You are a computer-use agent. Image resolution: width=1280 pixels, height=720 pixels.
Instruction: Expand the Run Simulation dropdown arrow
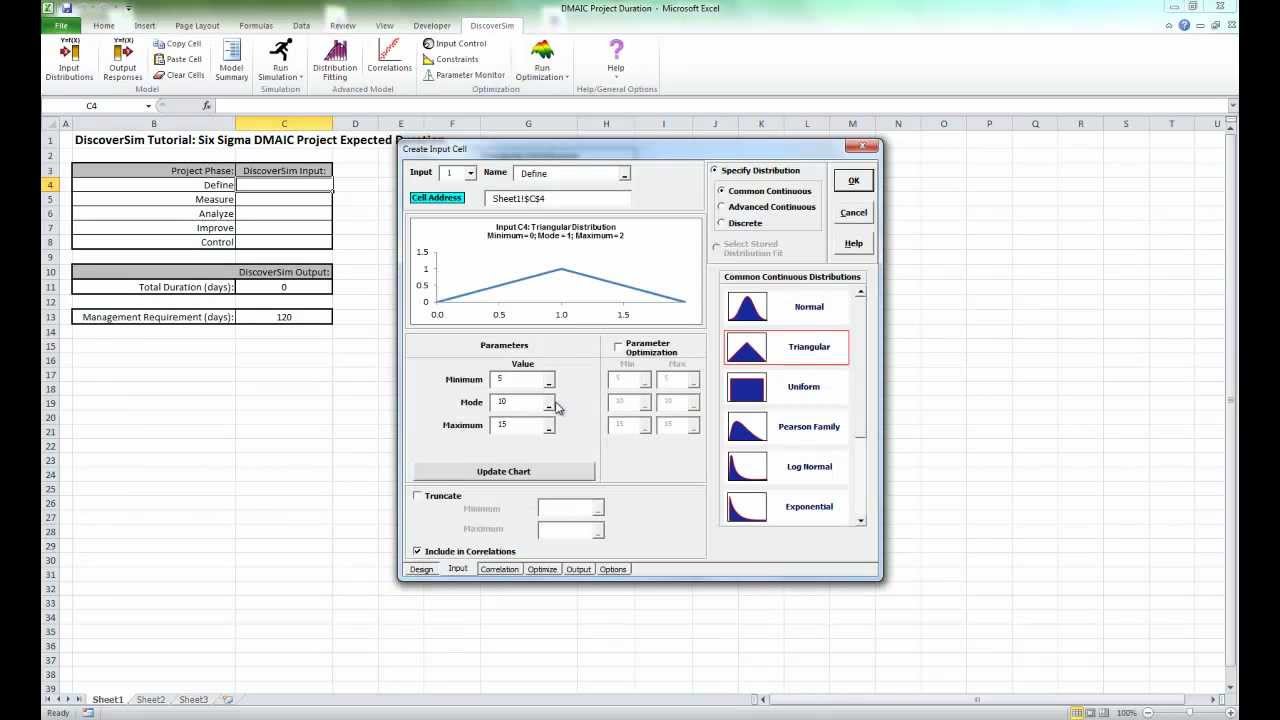click(301, 78)
